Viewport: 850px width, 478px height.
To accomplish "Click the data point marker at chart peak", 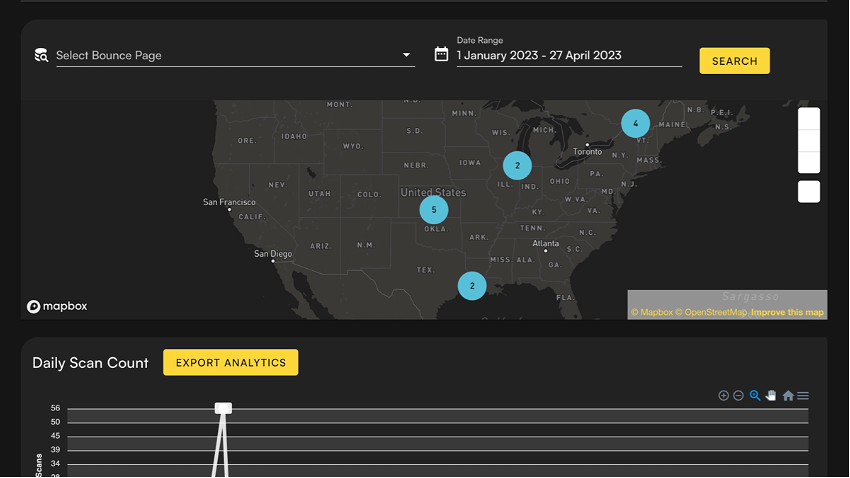I will point(223,408).
